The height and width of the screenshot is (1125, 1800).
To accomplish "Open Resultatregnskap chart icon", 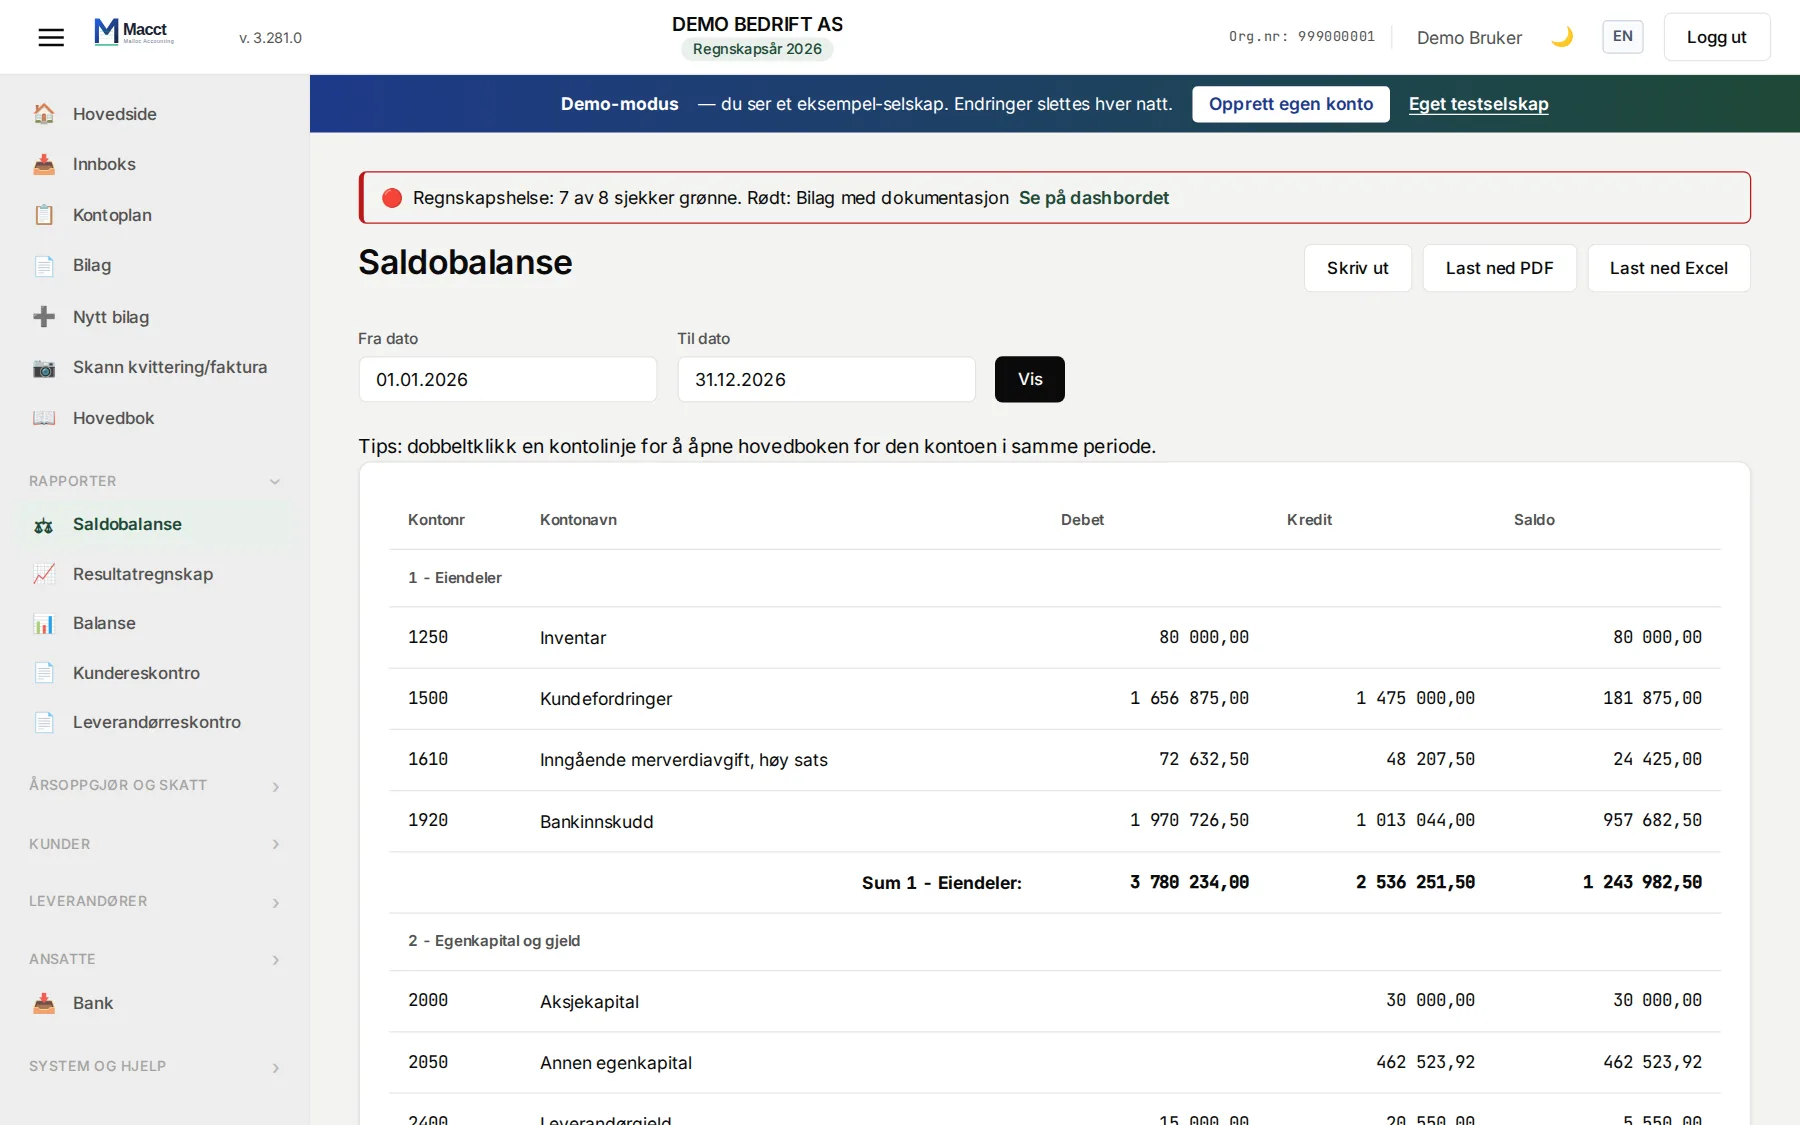I will click(44, 574).
